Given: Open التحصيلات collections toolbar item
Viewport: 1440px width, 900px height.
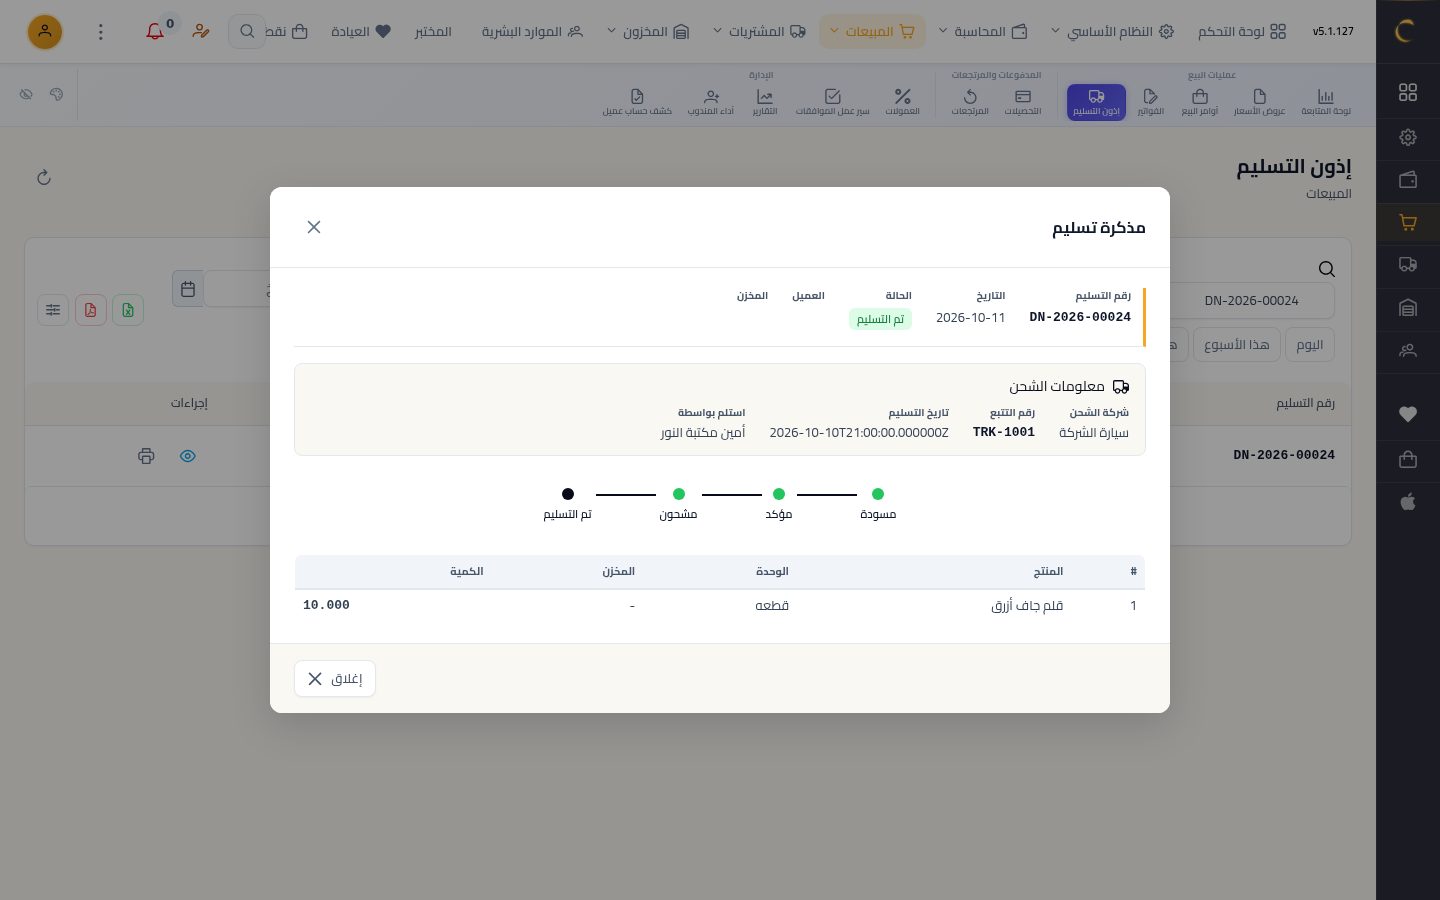Looking at the screenshot, I should coord(1023,102).
